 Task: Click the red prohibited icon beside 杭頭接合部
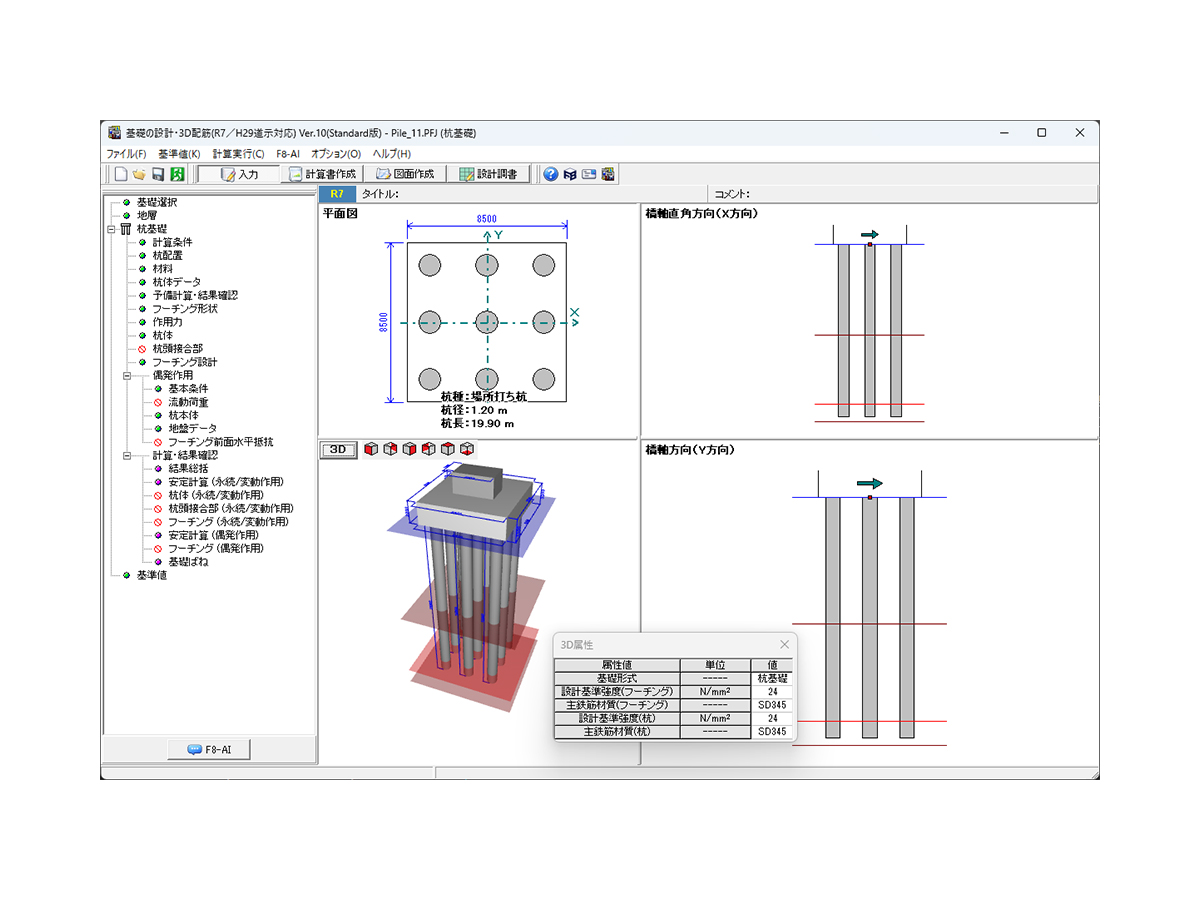click(142, 349)
